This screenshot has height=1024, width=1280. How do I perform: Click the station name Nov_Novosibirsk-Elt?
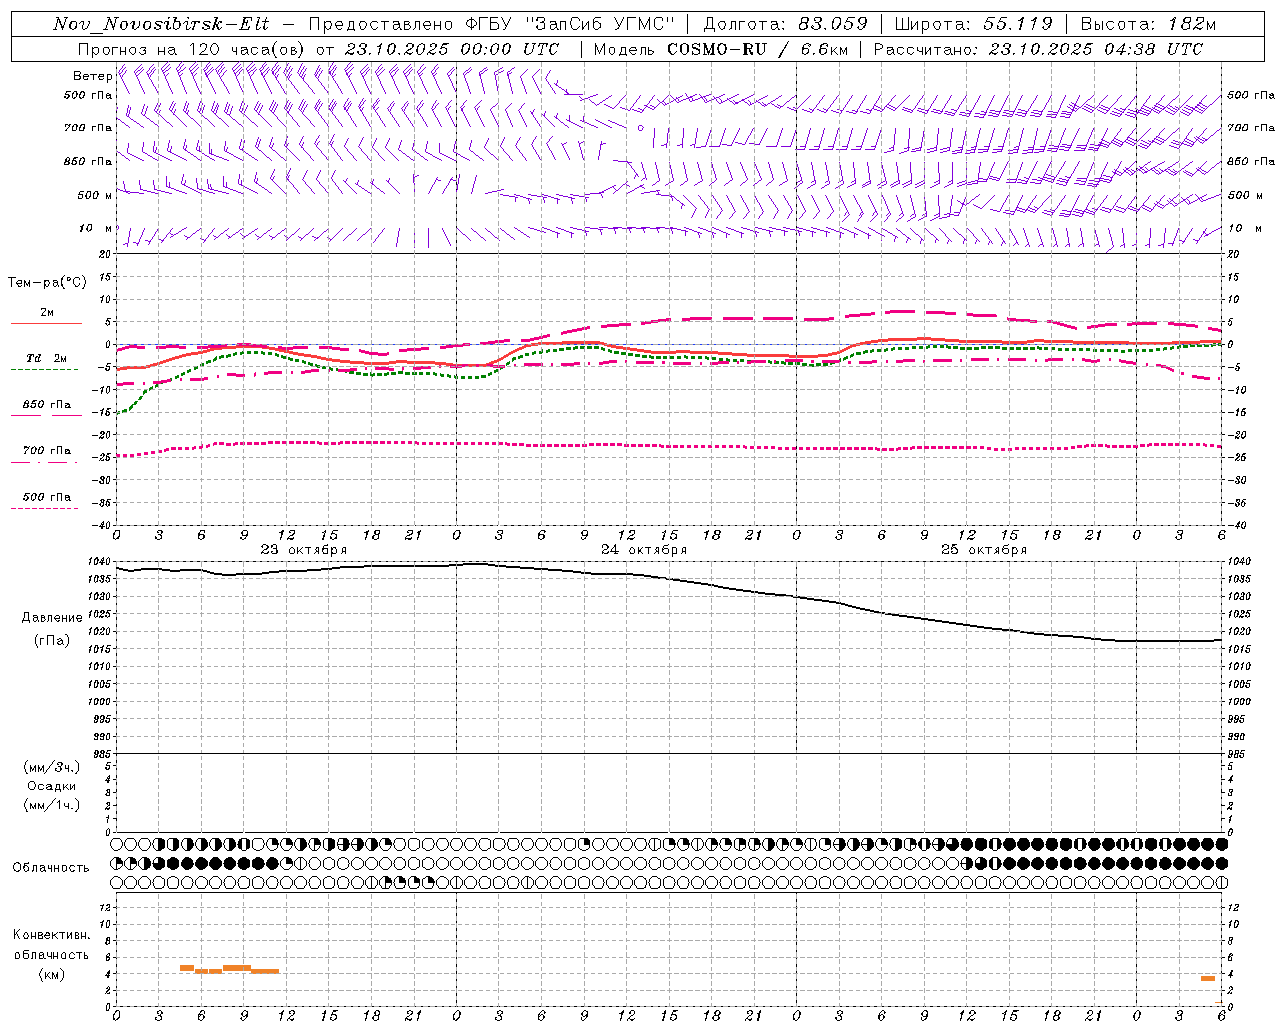[x=161, y=24]
